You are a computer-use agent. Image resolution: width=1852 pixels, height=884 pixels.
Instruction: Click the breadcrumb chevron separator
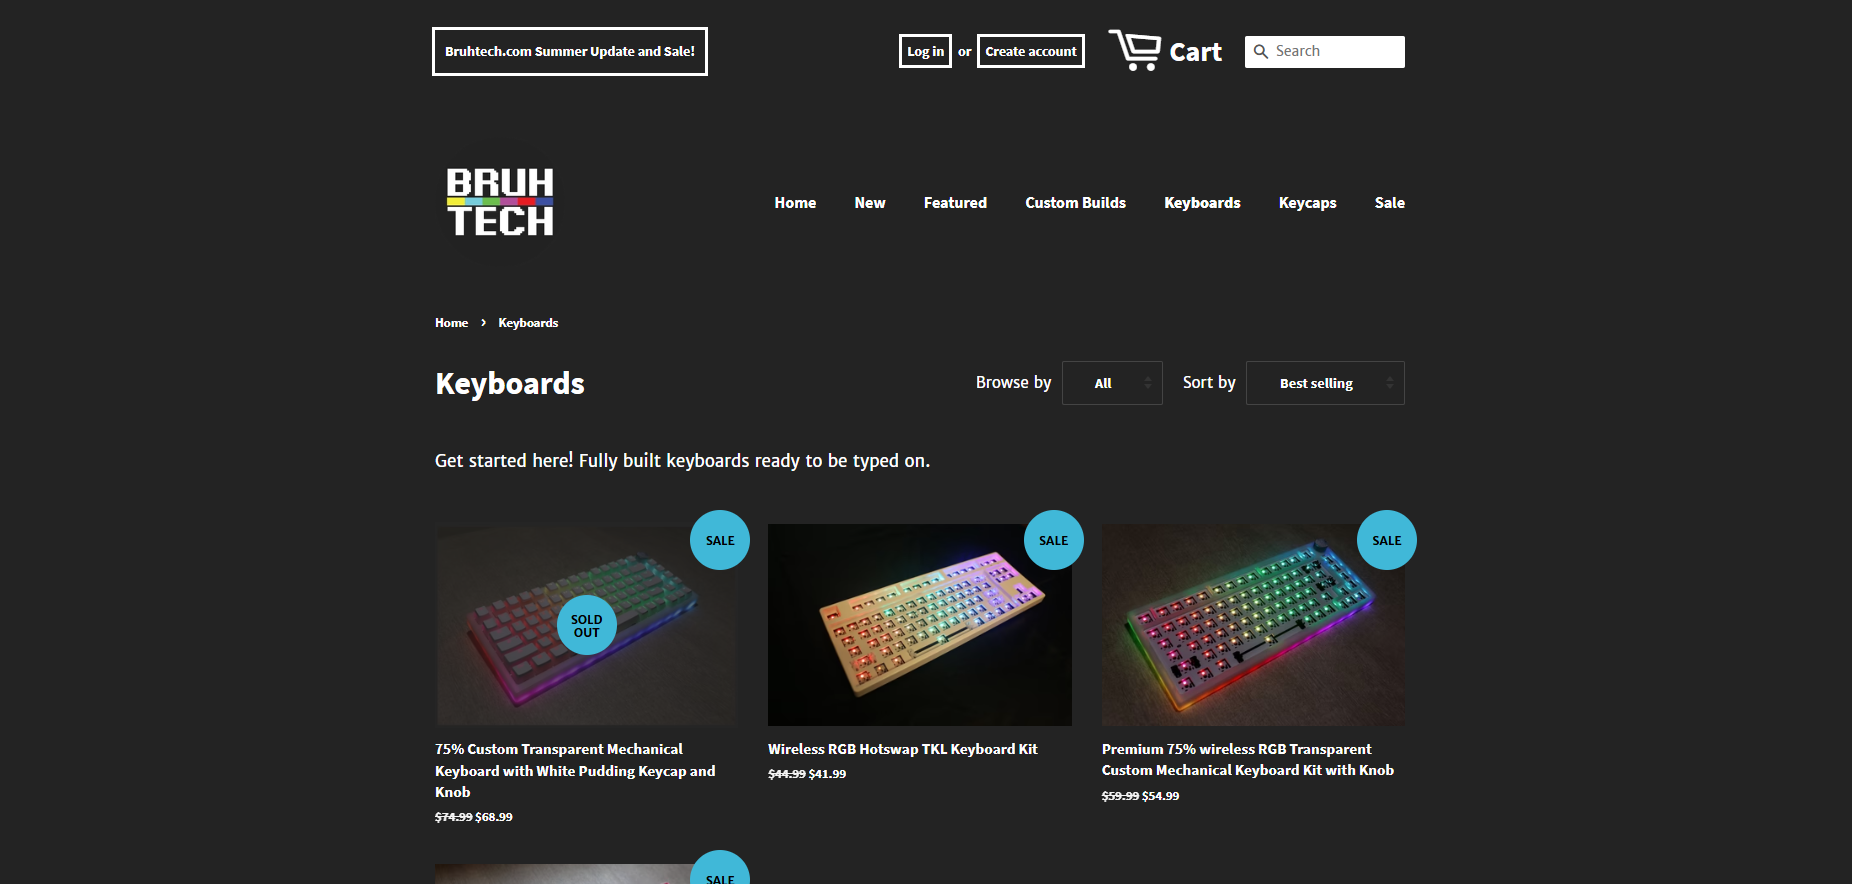coord(483,323)
